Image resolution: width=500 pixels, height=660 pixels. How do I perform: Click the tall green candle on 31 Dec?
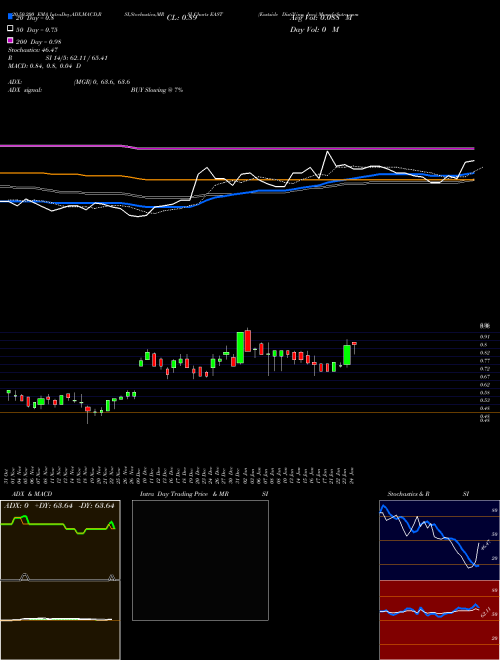coord(240,348)
